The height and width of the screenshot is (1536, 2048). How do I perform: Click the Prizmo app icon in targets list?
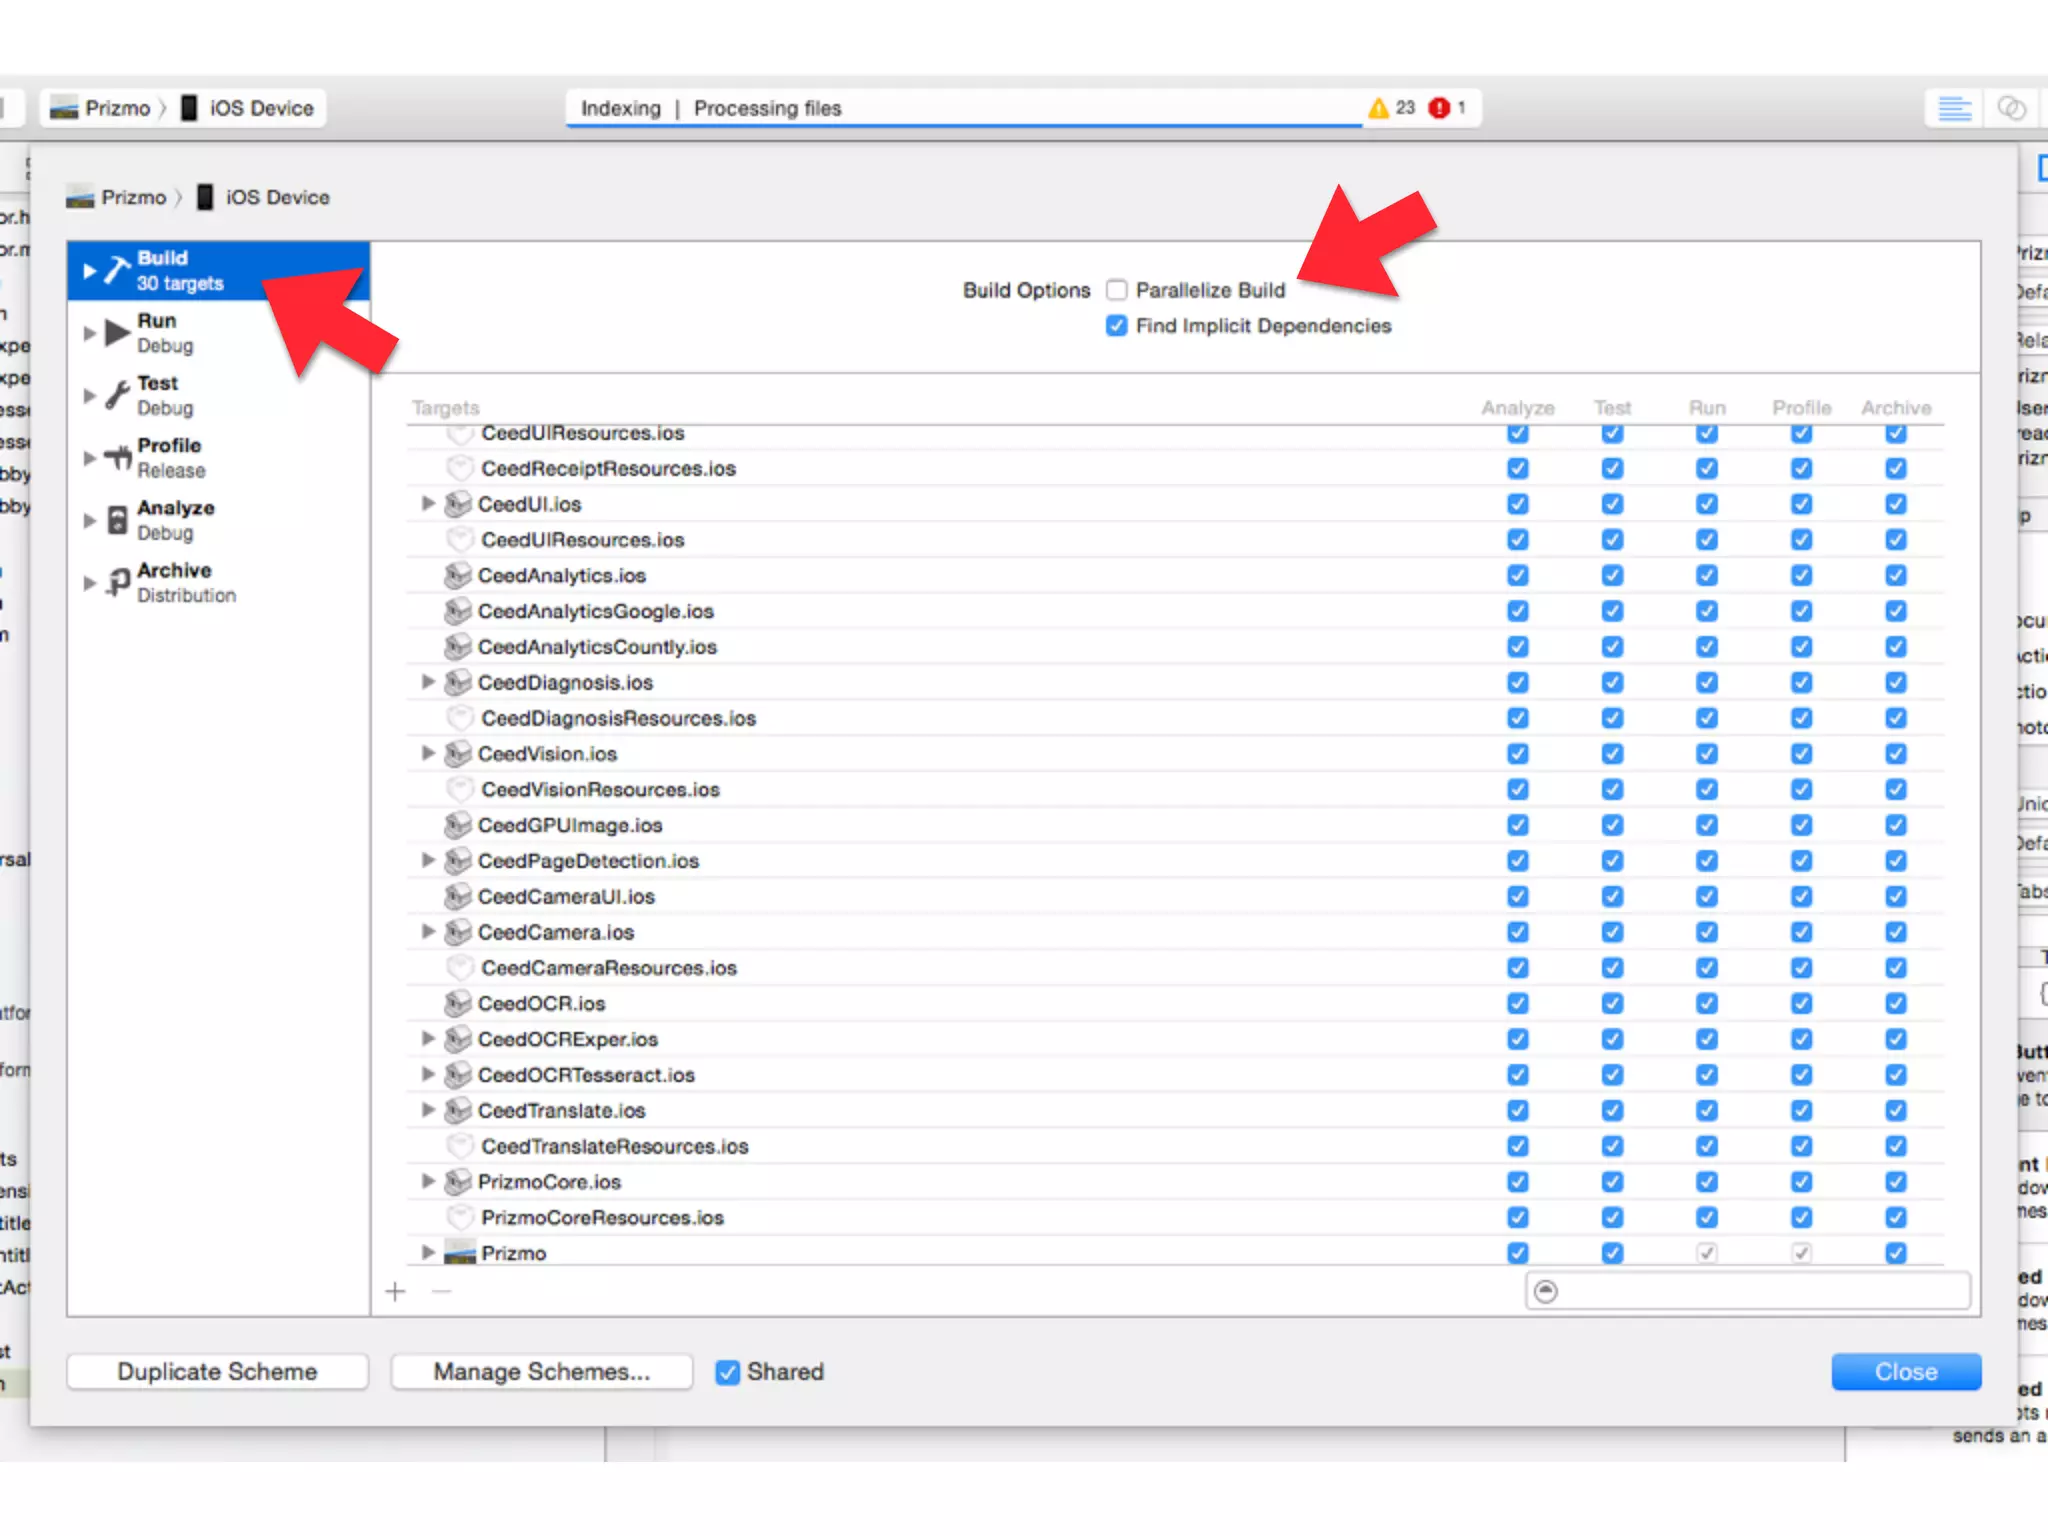coord(460,1253)
